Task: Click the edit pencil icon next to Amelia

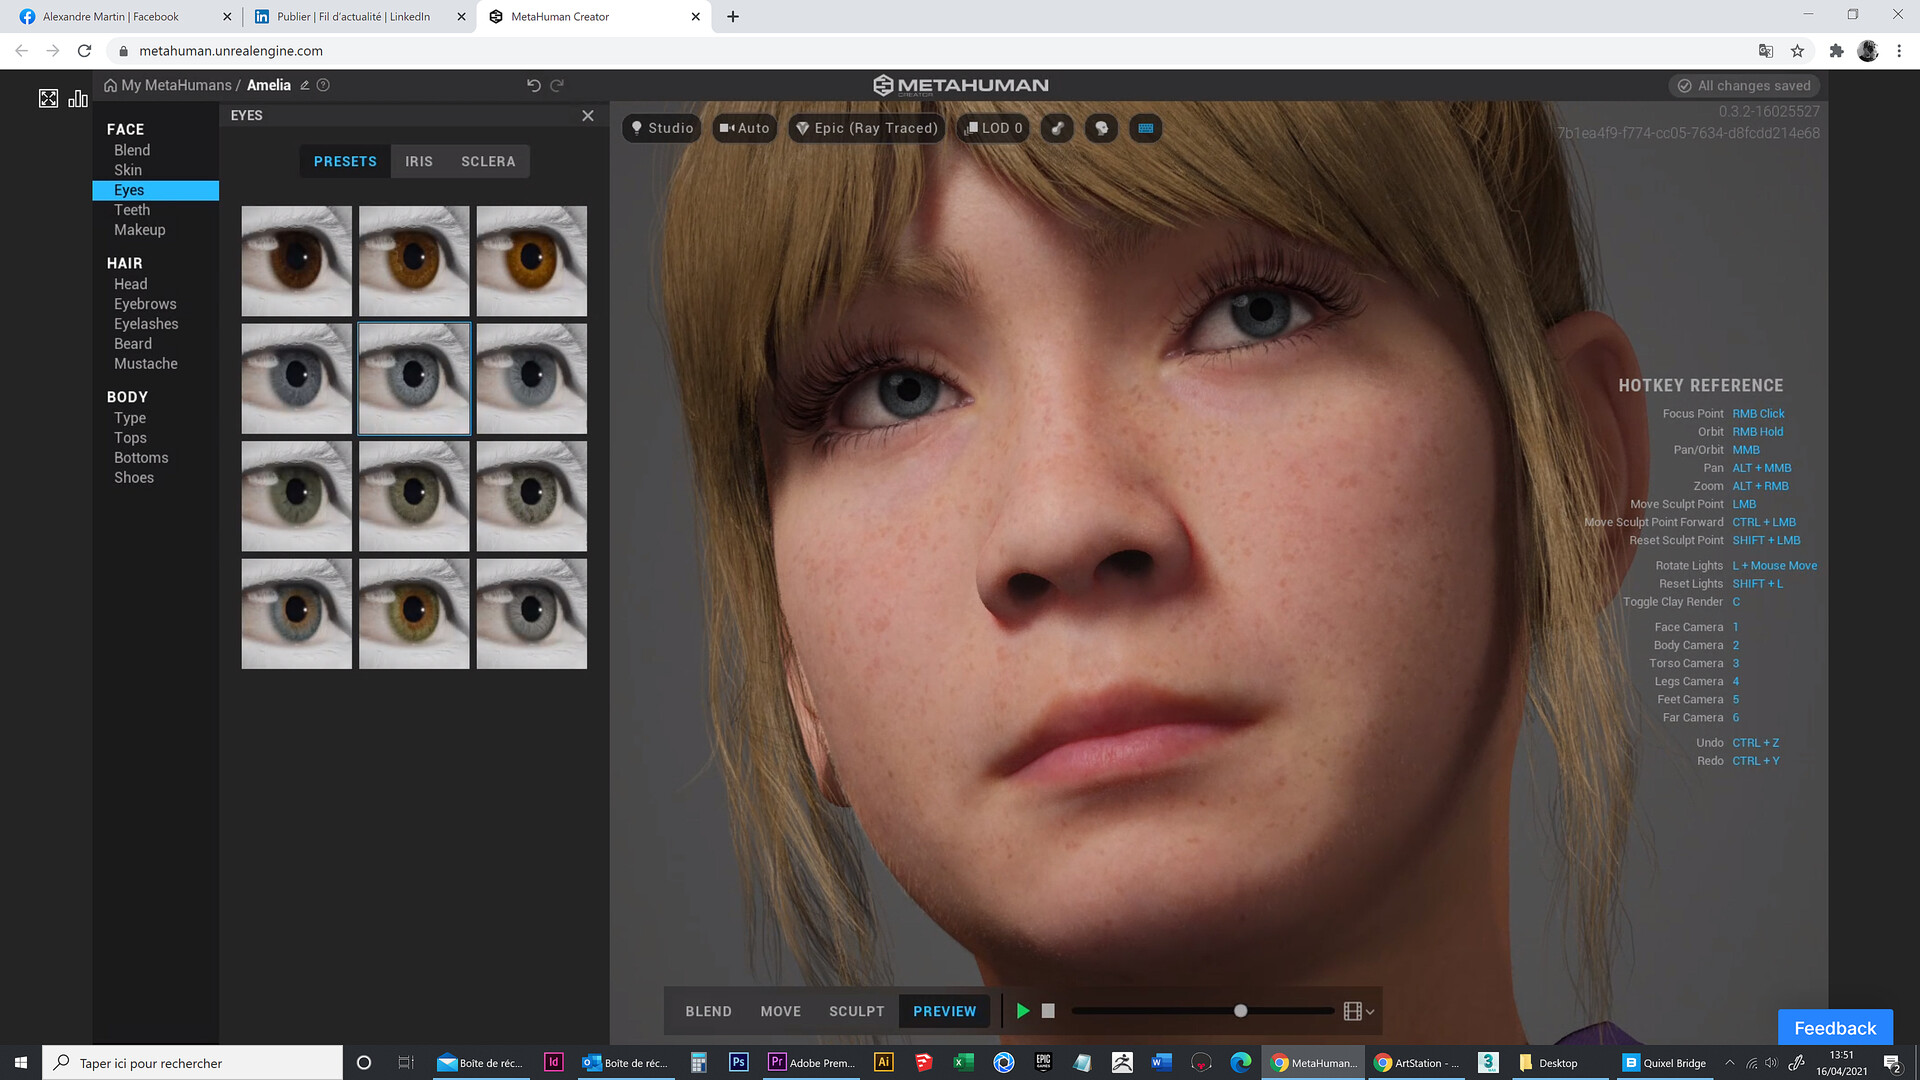Action: 306,85
